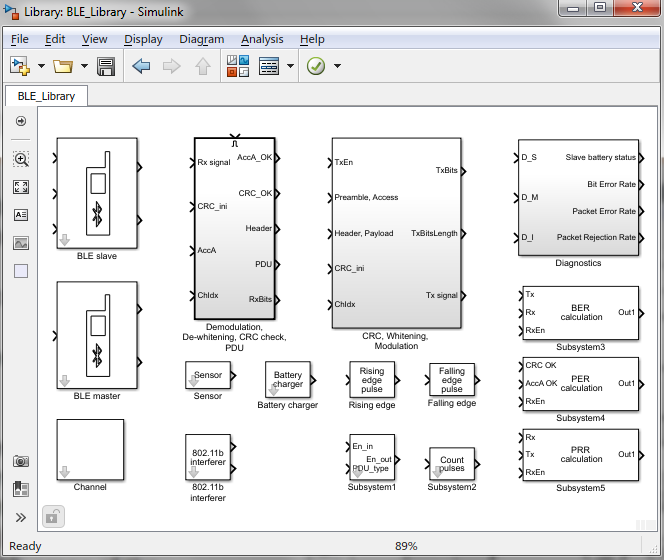Select the Diagnostics block

point(578,197)
